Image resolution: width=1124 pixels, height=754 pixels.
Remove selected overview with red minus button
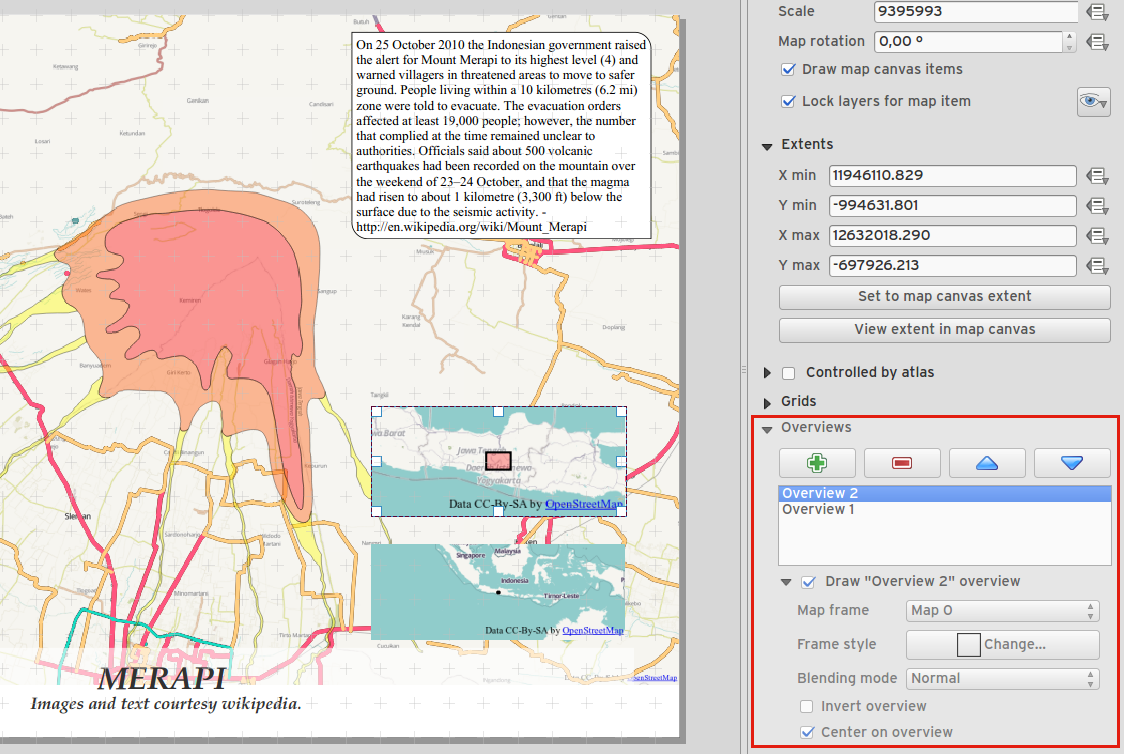pos(902,463)
